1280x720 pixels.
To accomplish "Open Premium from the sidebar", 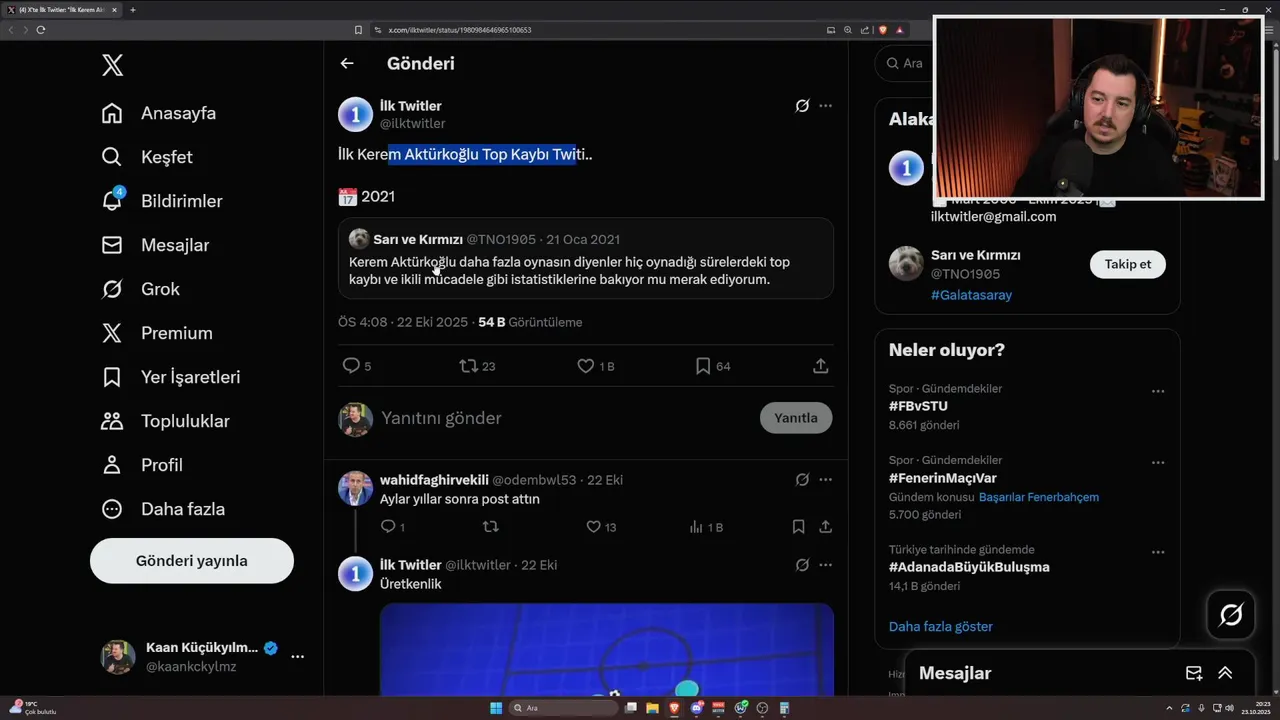I will [157, 333].
